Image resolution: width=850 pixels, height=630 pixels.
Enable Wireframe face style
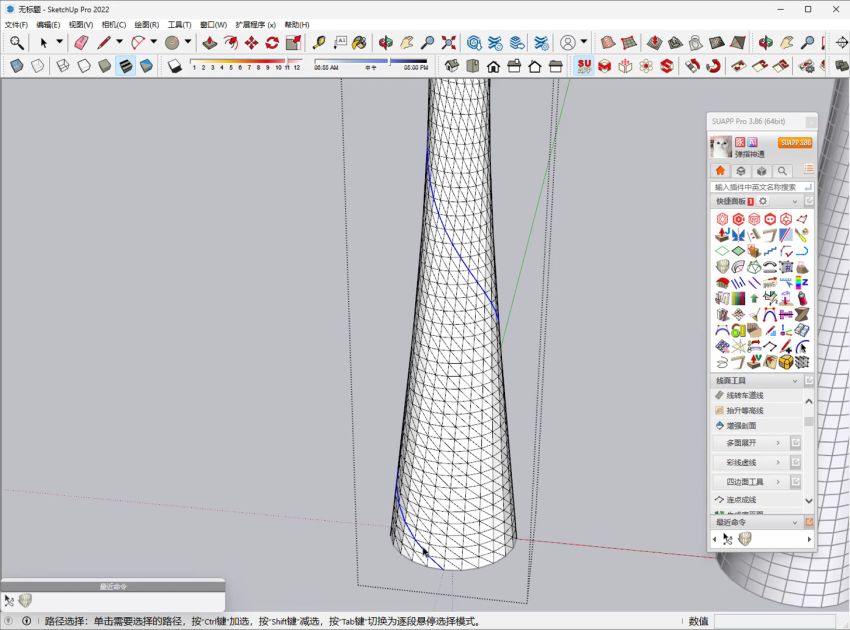click(63, 66)
